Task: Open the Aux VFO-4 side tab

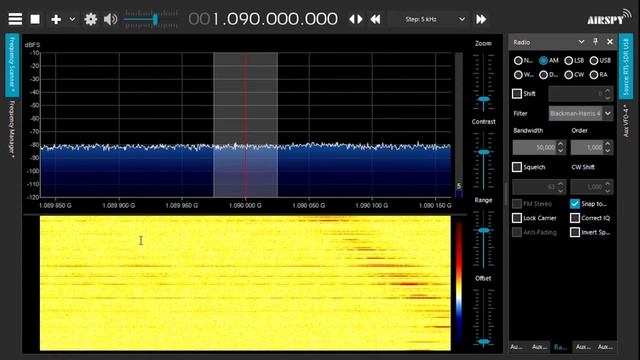Action: [x=626, y=120]
